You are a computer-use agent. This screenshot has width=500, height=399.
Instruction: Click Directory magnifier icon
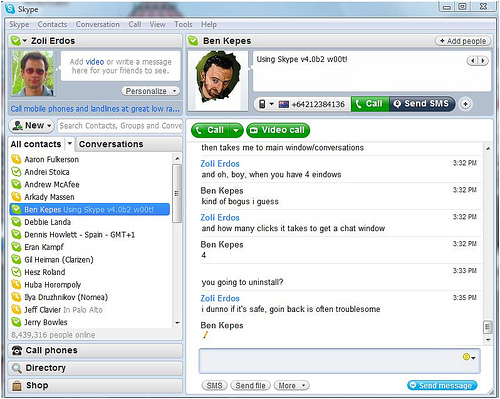coord(17,368)
